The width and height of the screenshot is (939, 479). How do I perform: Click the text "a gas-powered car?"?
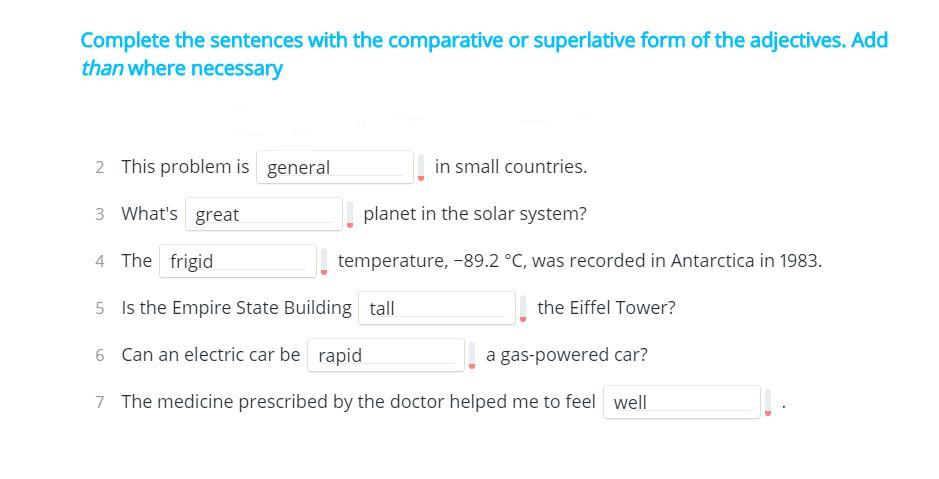(567, 355)
